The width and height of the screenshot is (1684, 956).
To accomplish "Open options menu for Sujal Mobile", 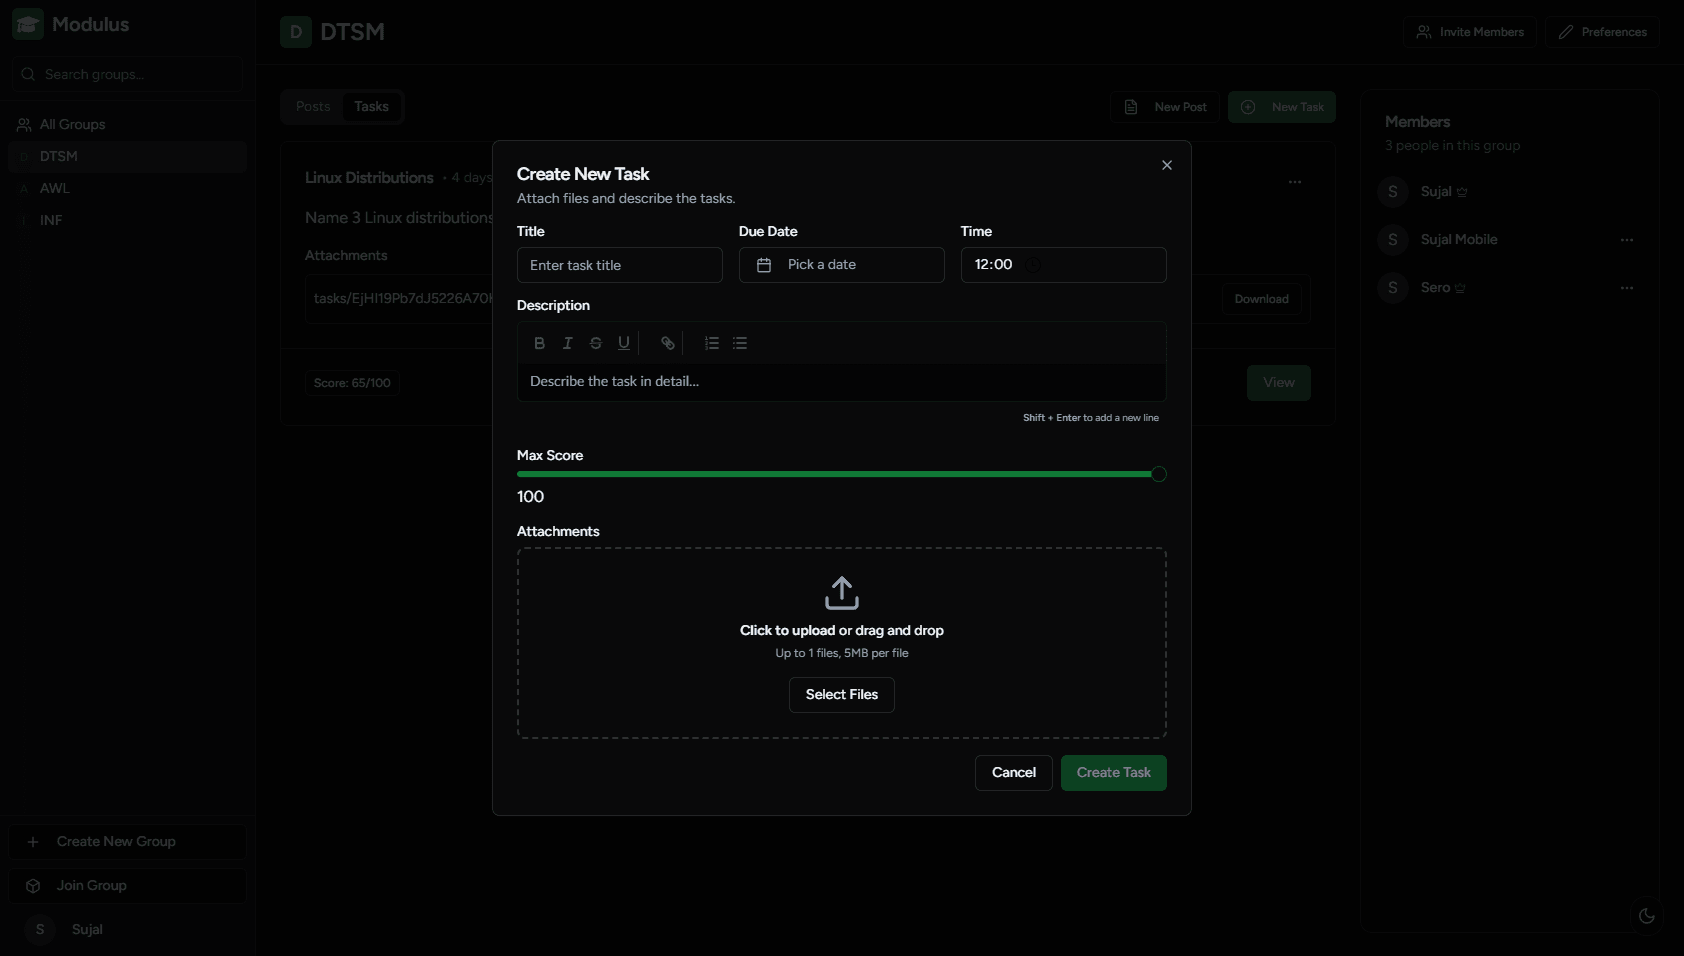I will pos(1627,240).
